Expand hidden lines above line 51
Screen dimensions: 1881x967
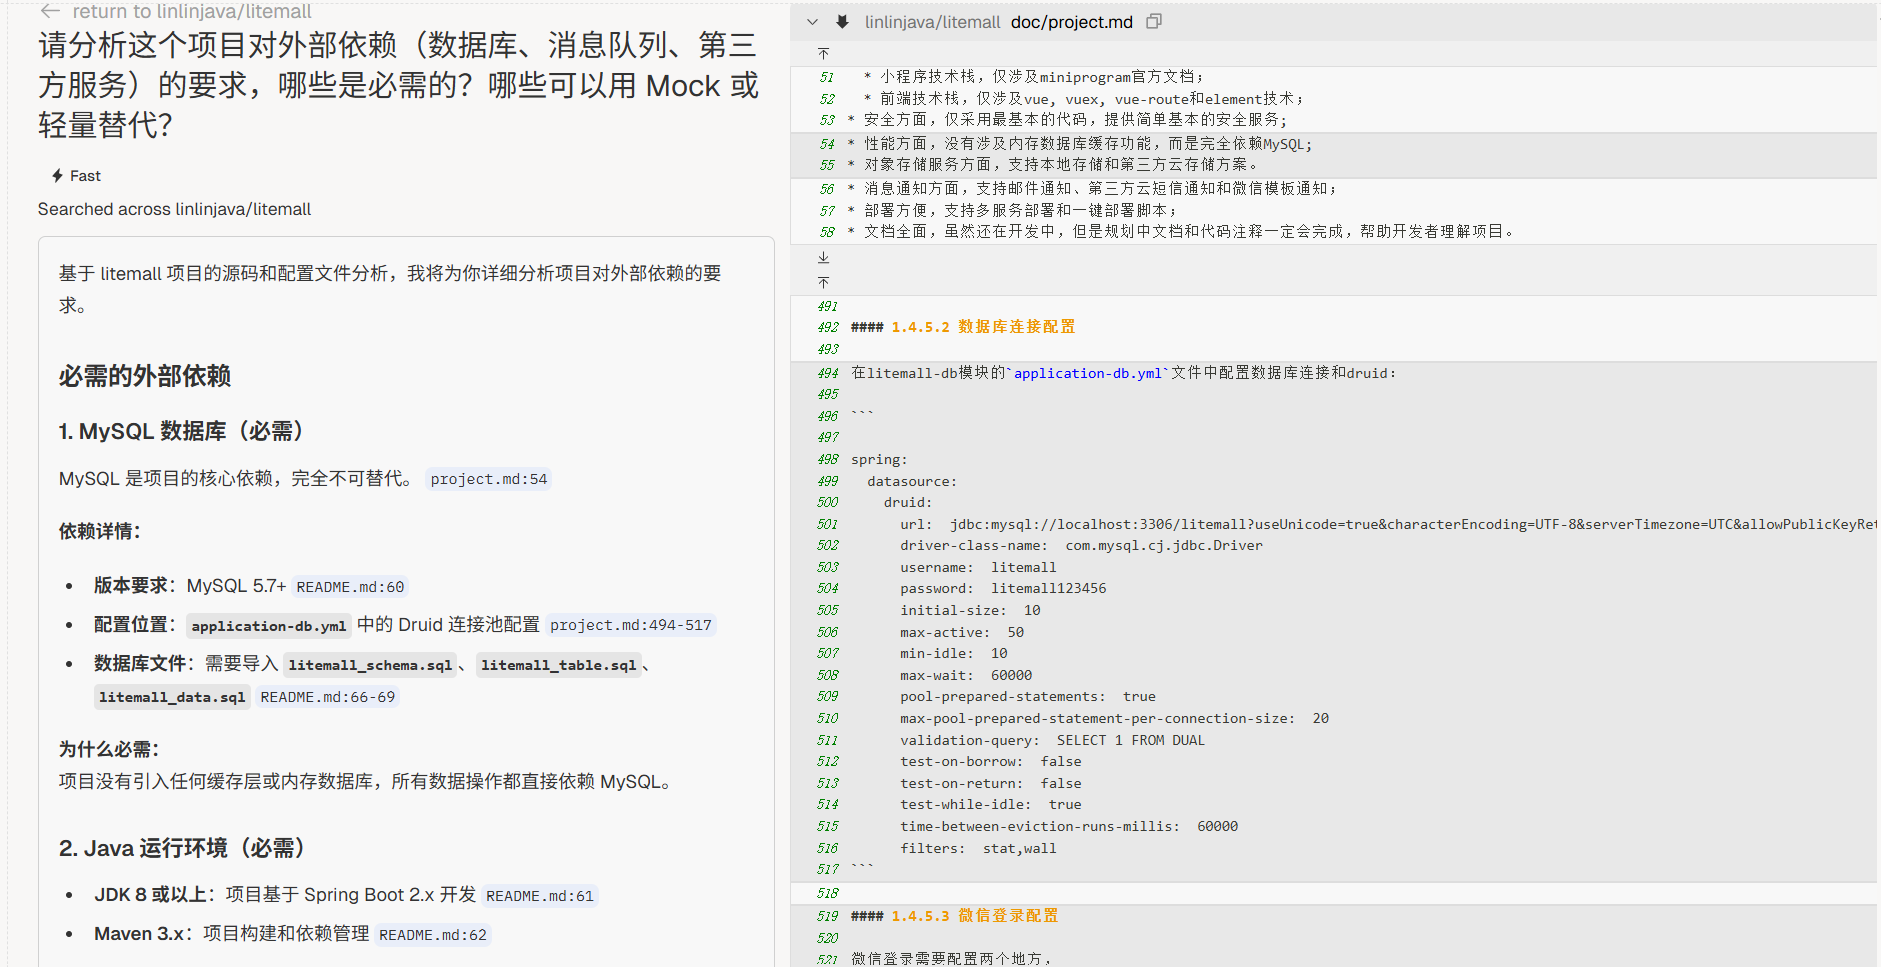(823, 54)
